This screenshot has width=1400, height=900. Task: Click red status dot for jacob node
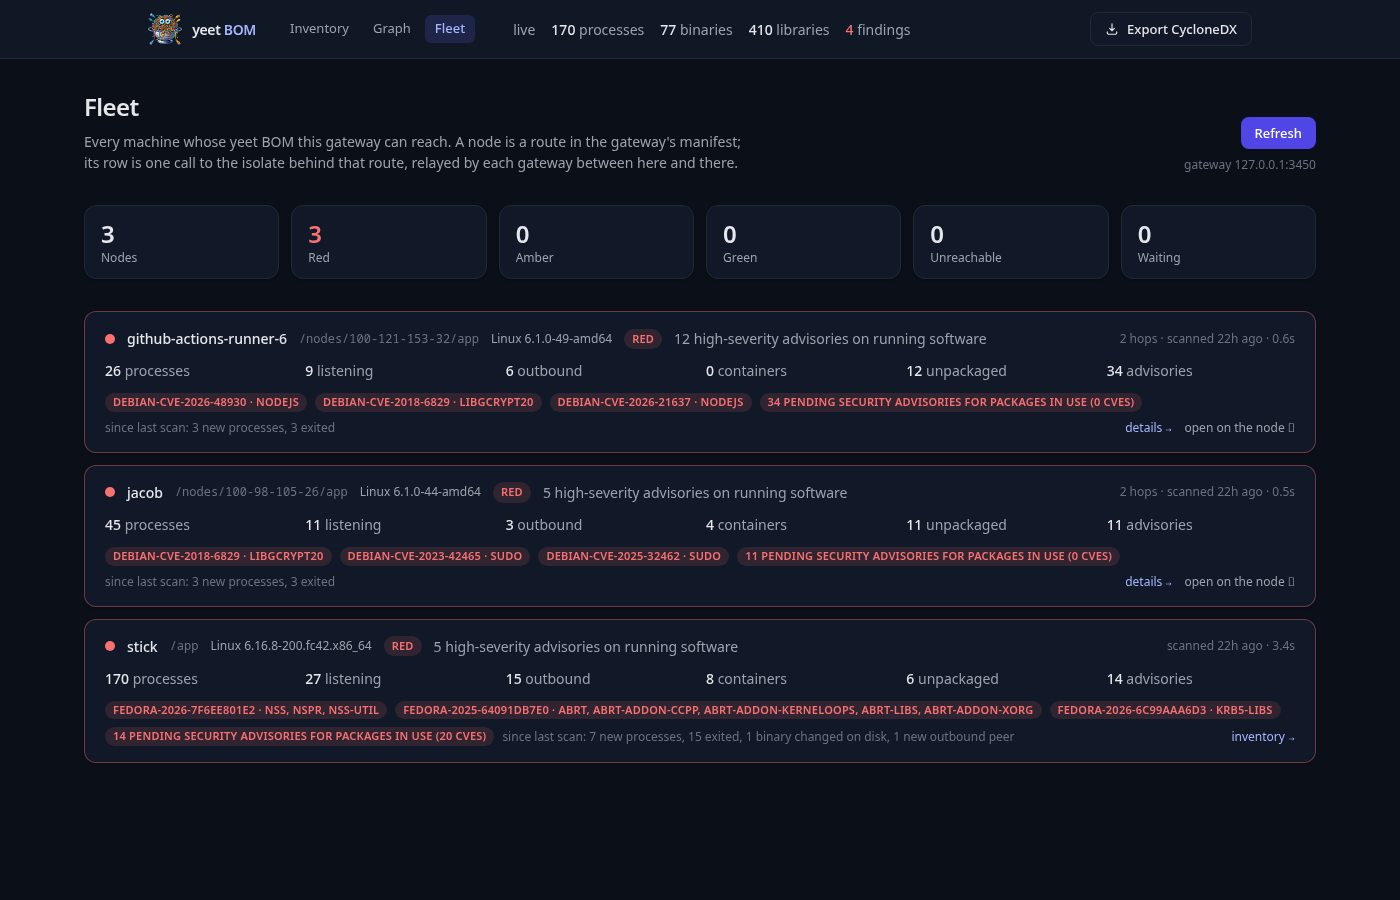110,492
